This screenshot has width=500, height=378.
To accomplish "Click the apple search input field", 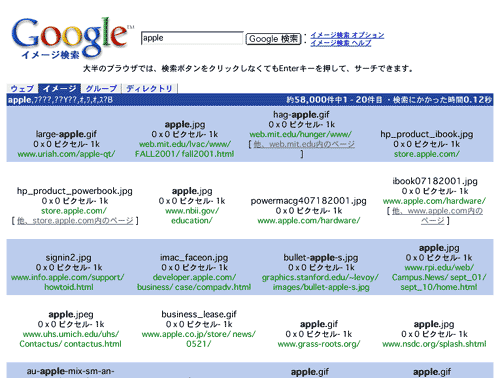I will 192,38.
